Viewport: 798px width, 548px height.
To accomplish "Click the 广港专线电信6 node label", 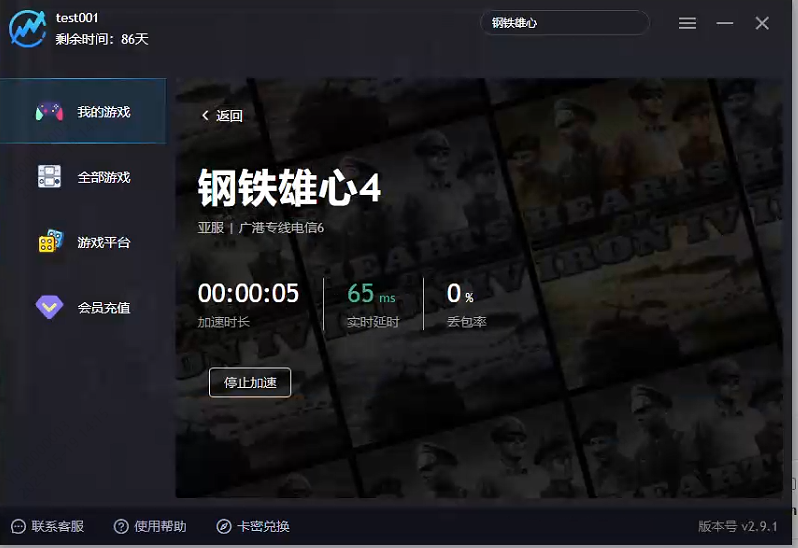I will [x=281, y=227].
